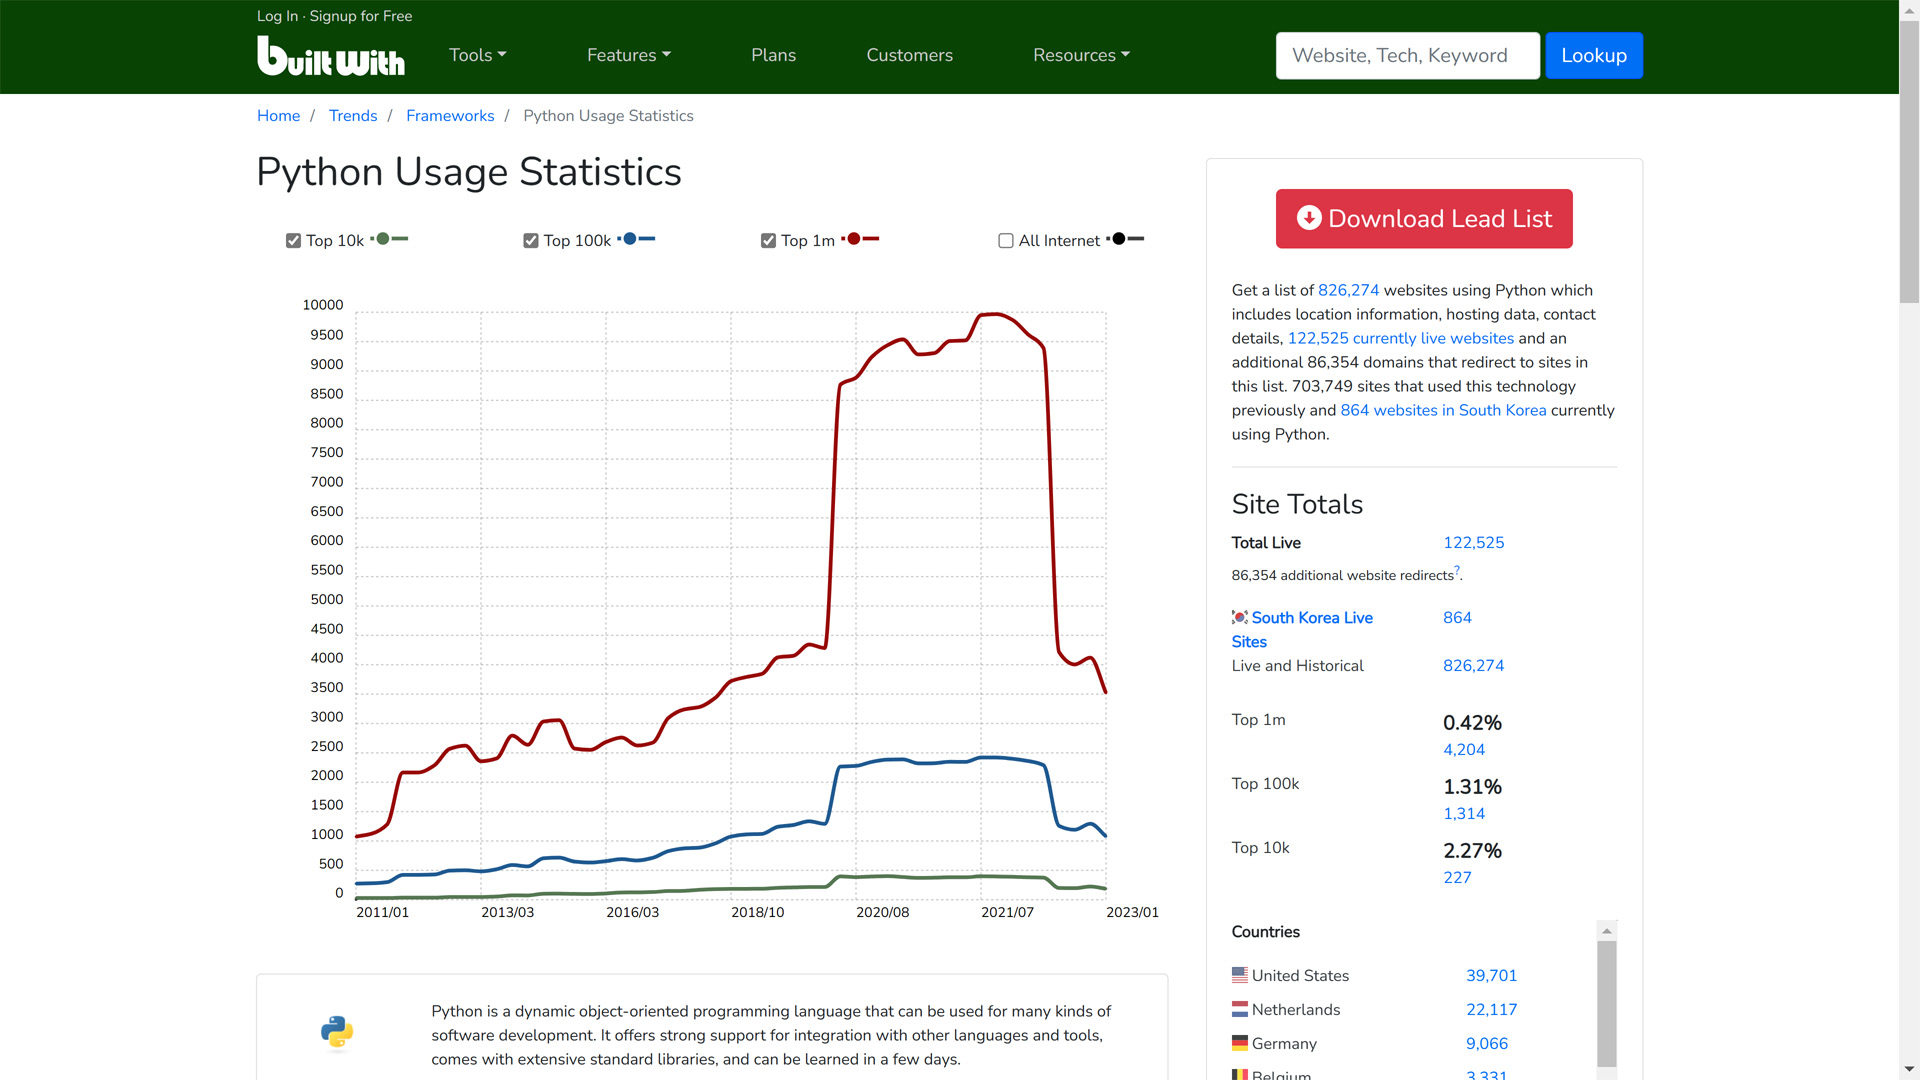Screen dimensions: 1920x1080
Task: Click the Lookup button
Action: pos(1593,56)
